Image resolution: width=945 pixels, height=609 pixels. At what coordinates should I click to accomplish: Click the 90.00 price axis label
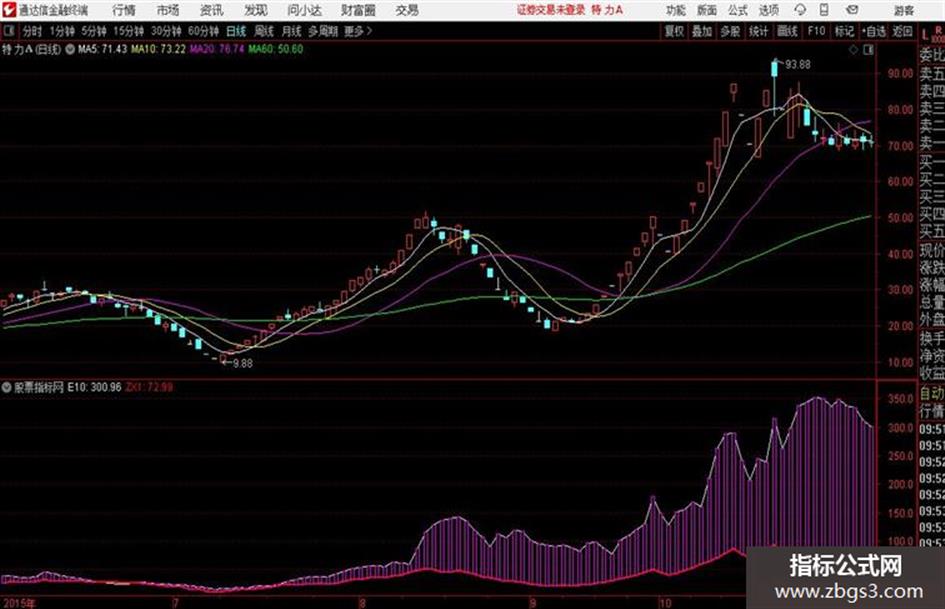coord(900,74)
